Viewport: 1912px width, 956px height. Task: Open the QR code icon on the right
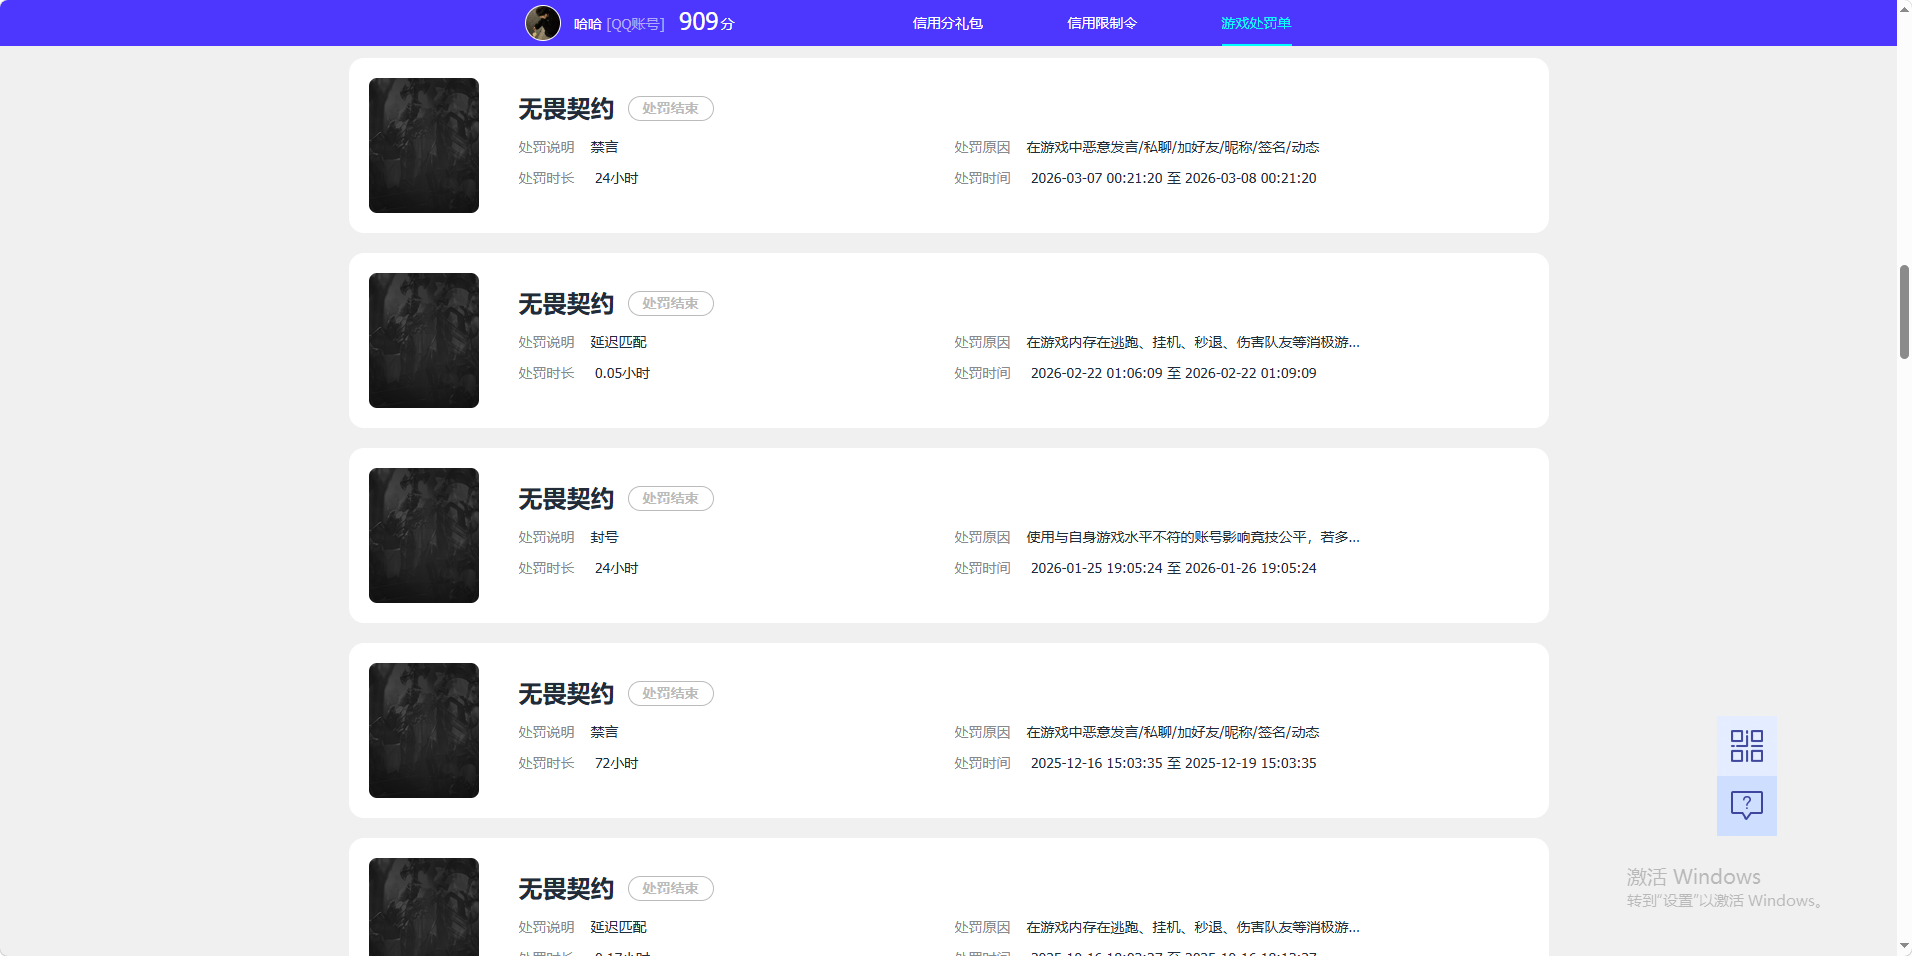click(1745, 745)
